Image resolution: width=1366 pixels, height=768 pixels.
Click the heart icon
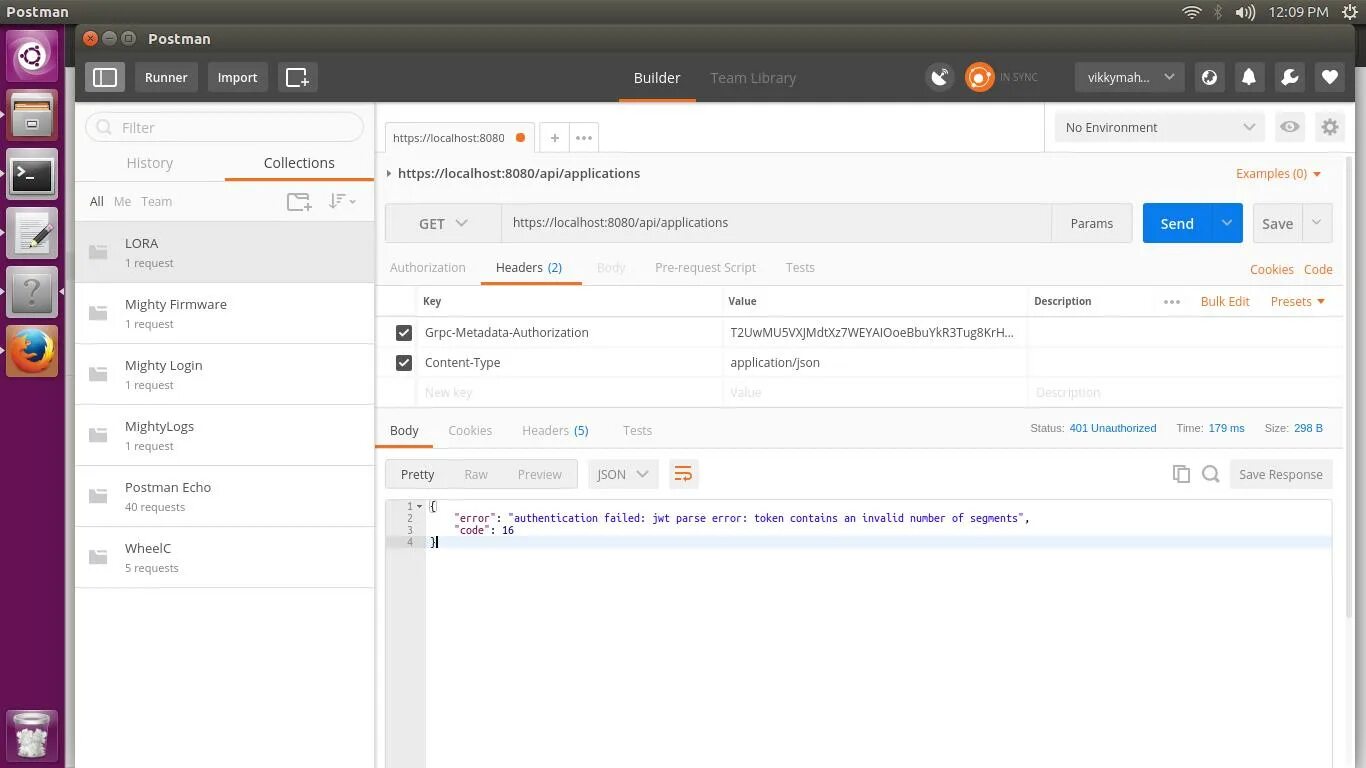[x=1329, y=77]
